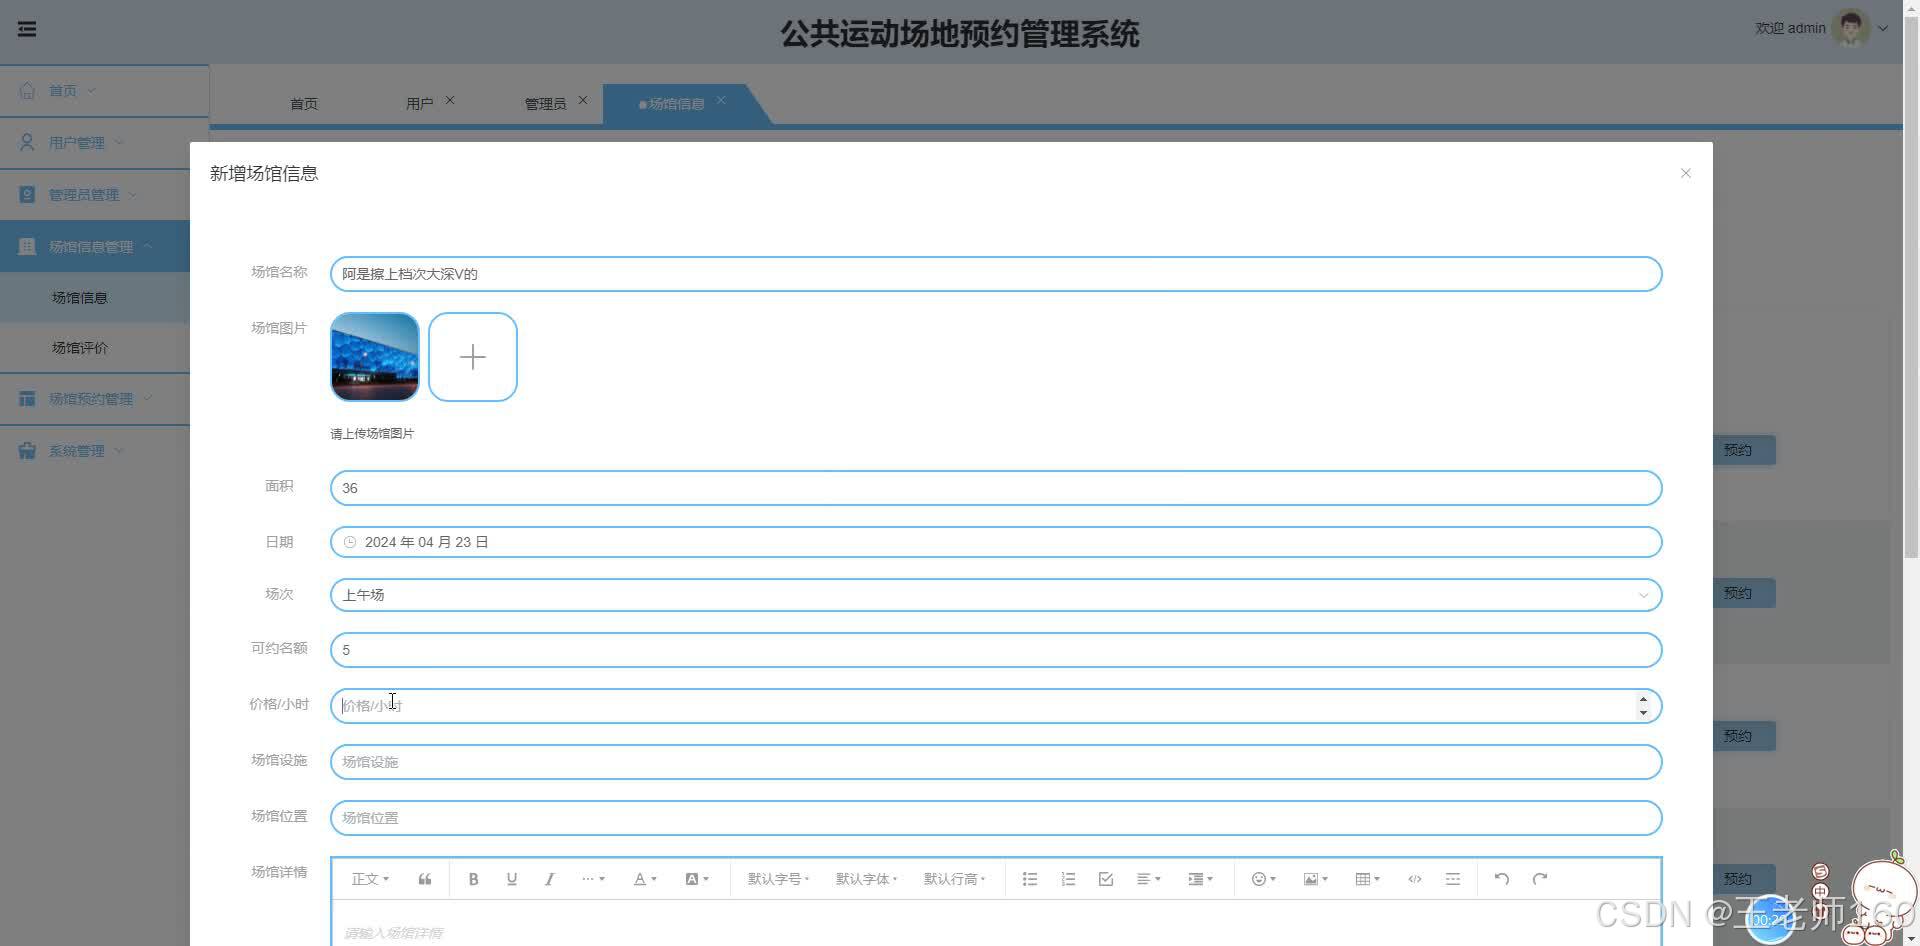1920x946 pixels.
Task: Open 默认行高 line height dropdown
Action: [954, 879]
